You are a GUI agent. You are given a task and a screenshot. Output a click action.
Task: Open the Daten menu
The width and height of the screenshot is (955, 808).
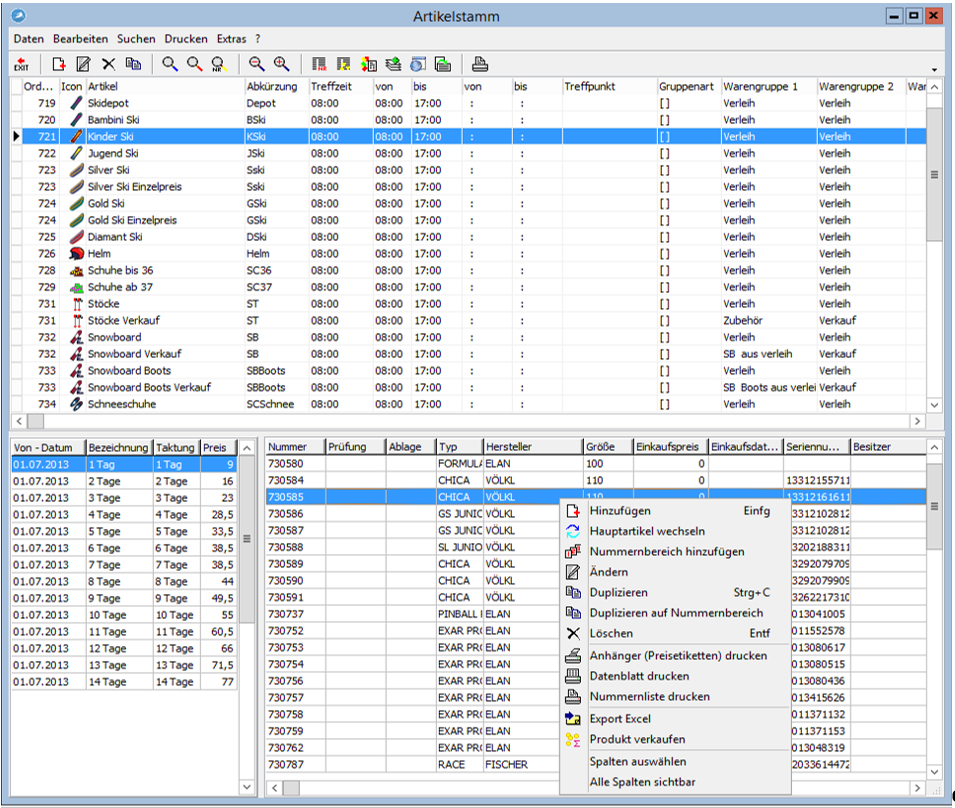(x=29, y=39)
